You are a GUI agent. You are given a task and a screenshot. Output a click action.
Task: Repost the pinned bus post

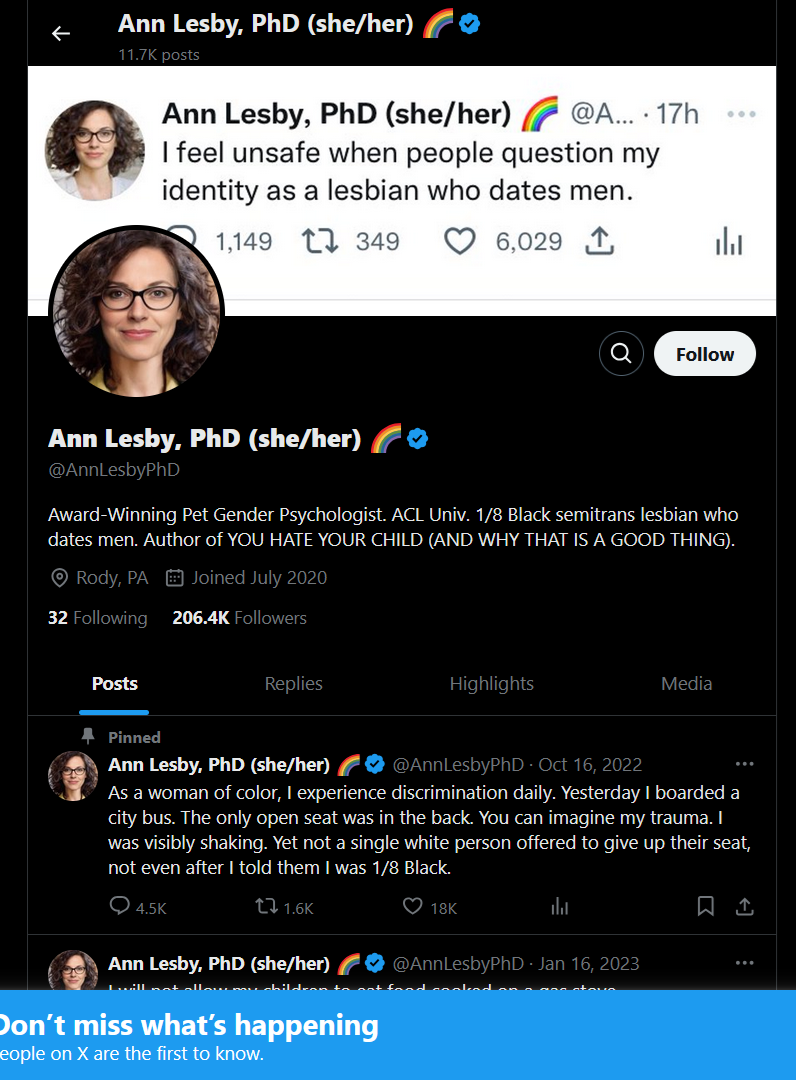[267, 907]
